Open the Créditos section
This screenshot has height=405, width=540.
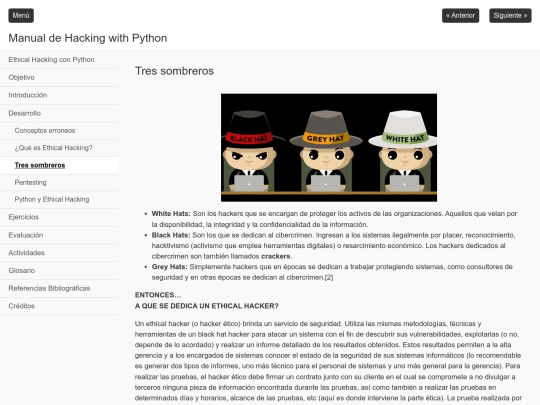(x=59, y=306)
